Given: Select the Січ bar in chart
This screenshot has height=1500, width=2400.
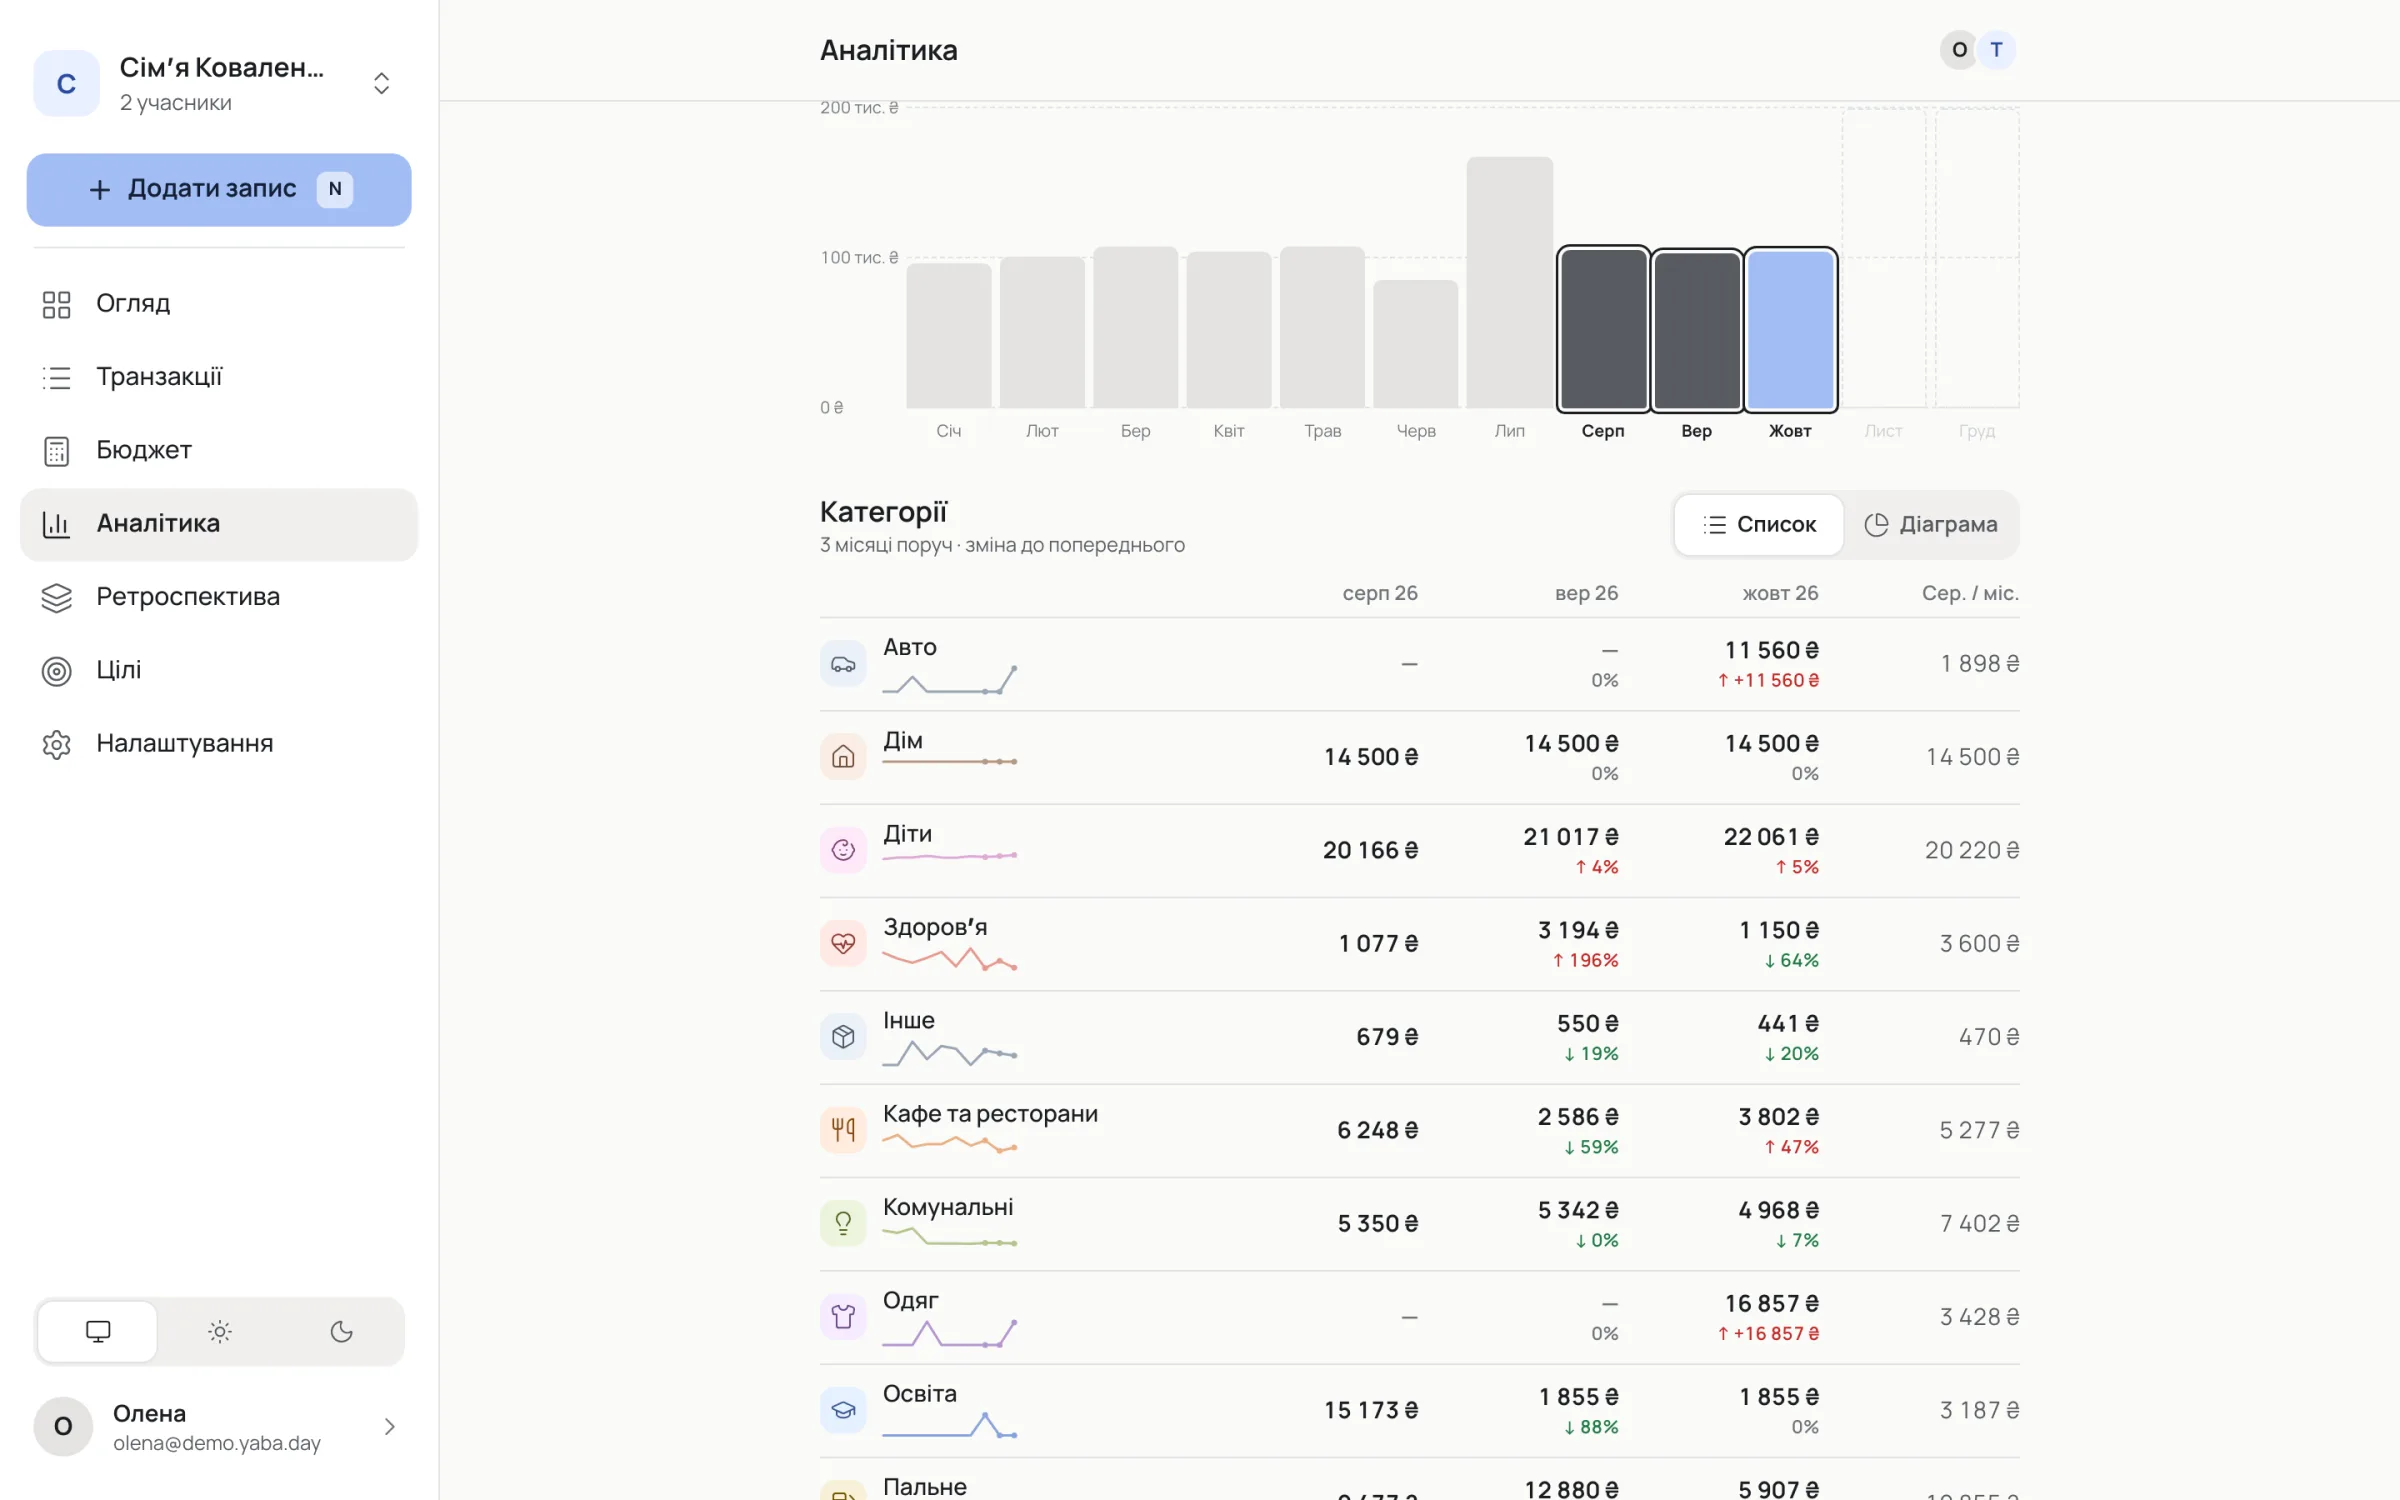Looking at the screenshot, I should point(949,335).
